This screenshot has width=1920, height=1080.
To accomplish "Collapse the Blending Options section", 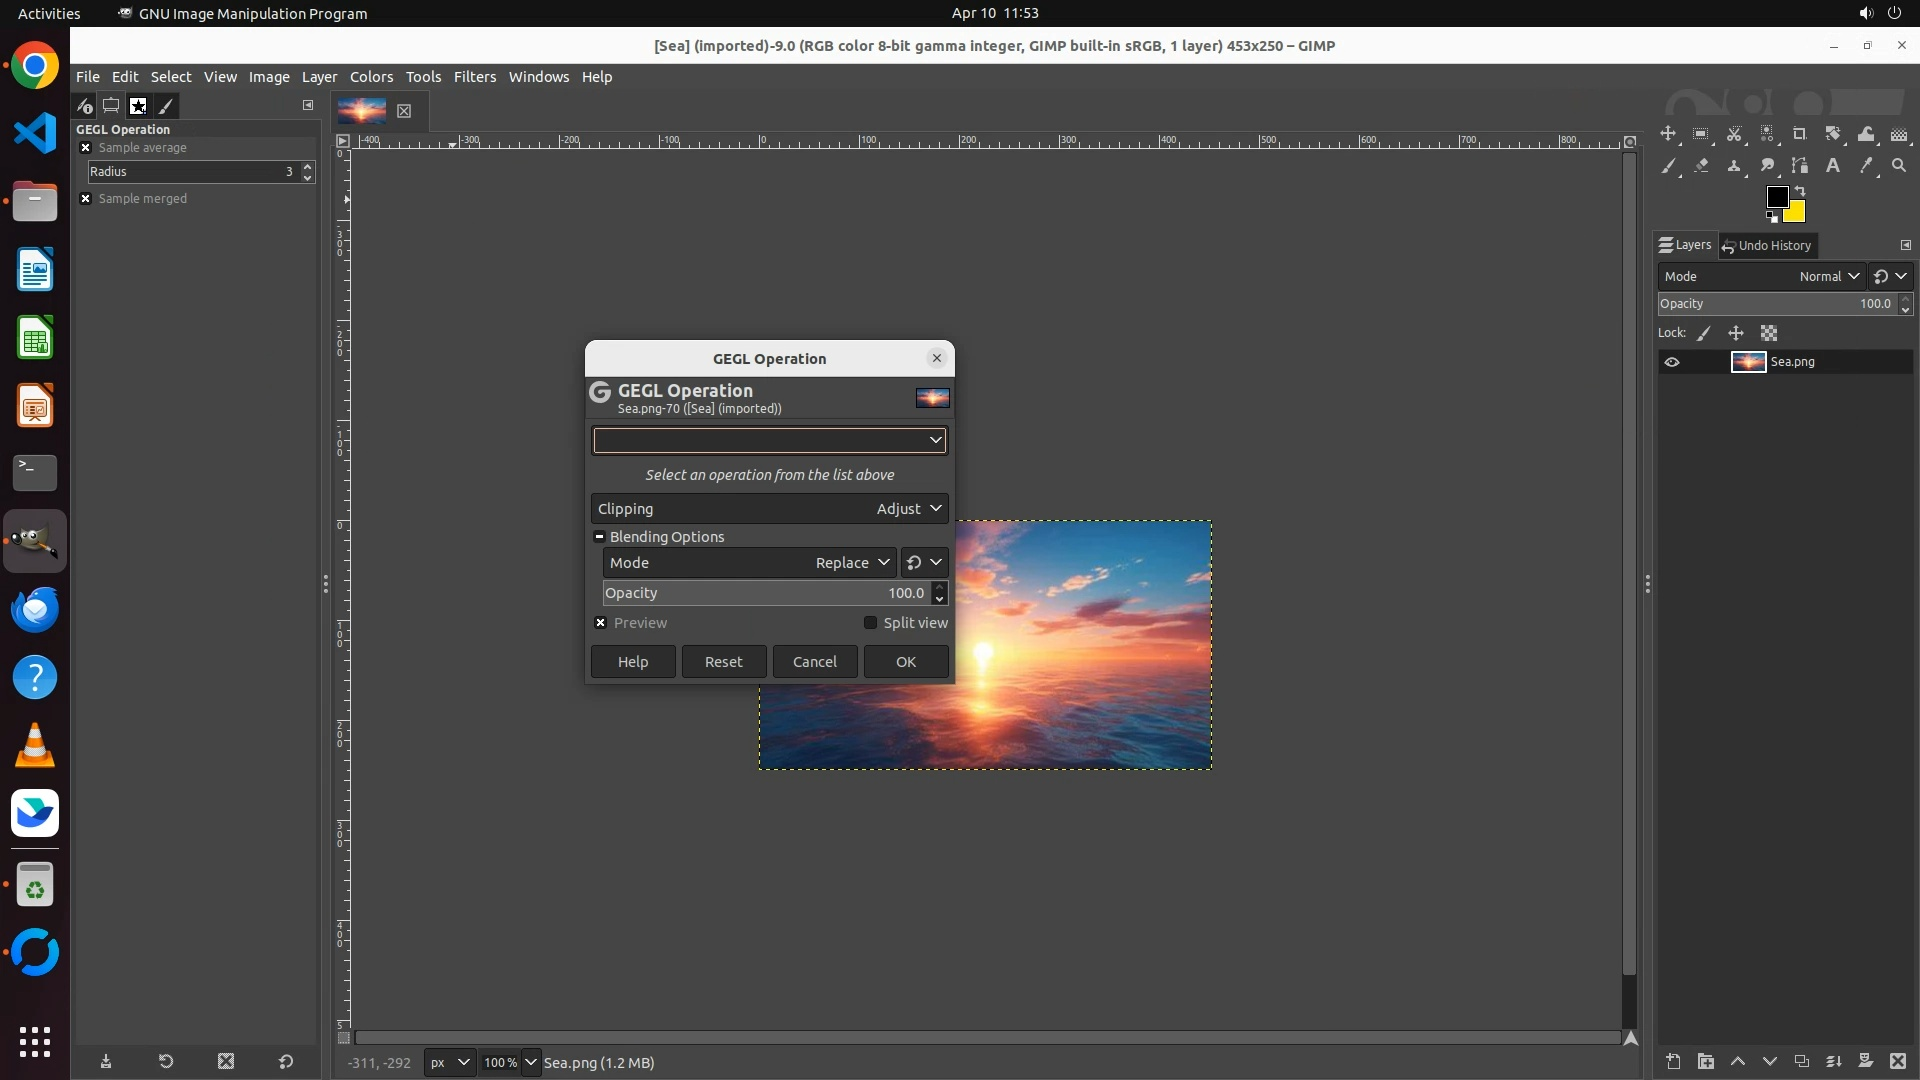I will [x=600, y=537].
